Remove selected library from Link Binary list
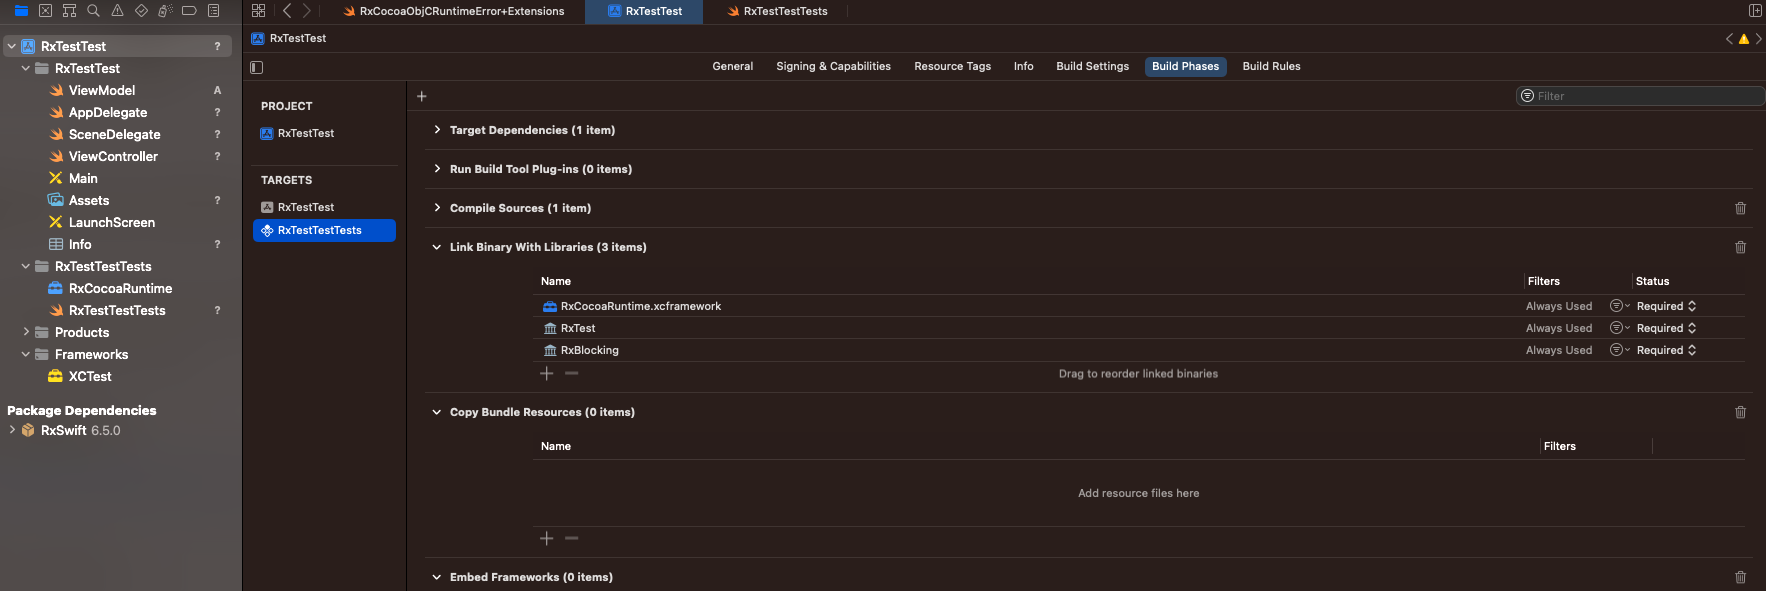This screenshot has width=1766, height=591. (571, 374)
